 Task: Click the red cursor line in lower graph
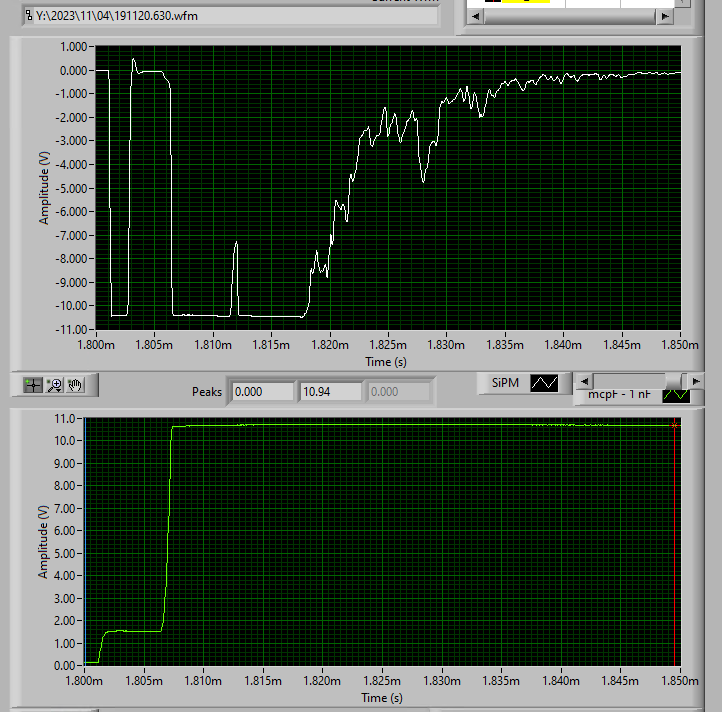click(675, 543)
